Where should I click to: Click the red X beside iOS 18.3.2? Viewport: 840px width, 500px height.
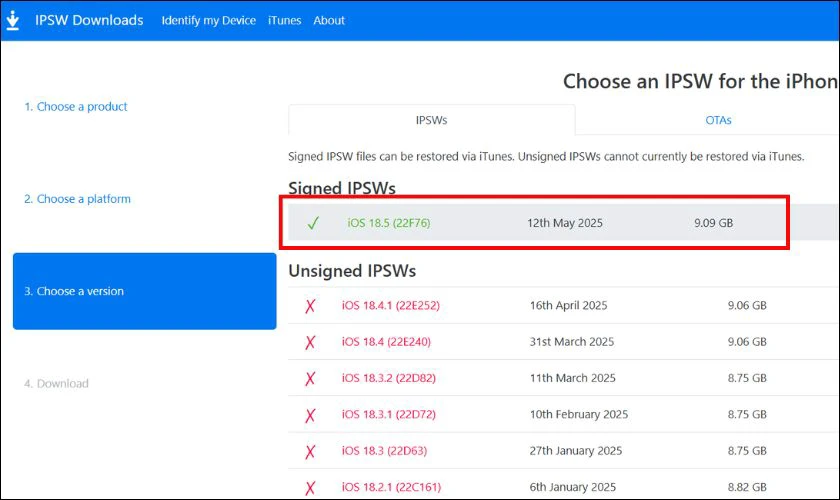point(310,379)
